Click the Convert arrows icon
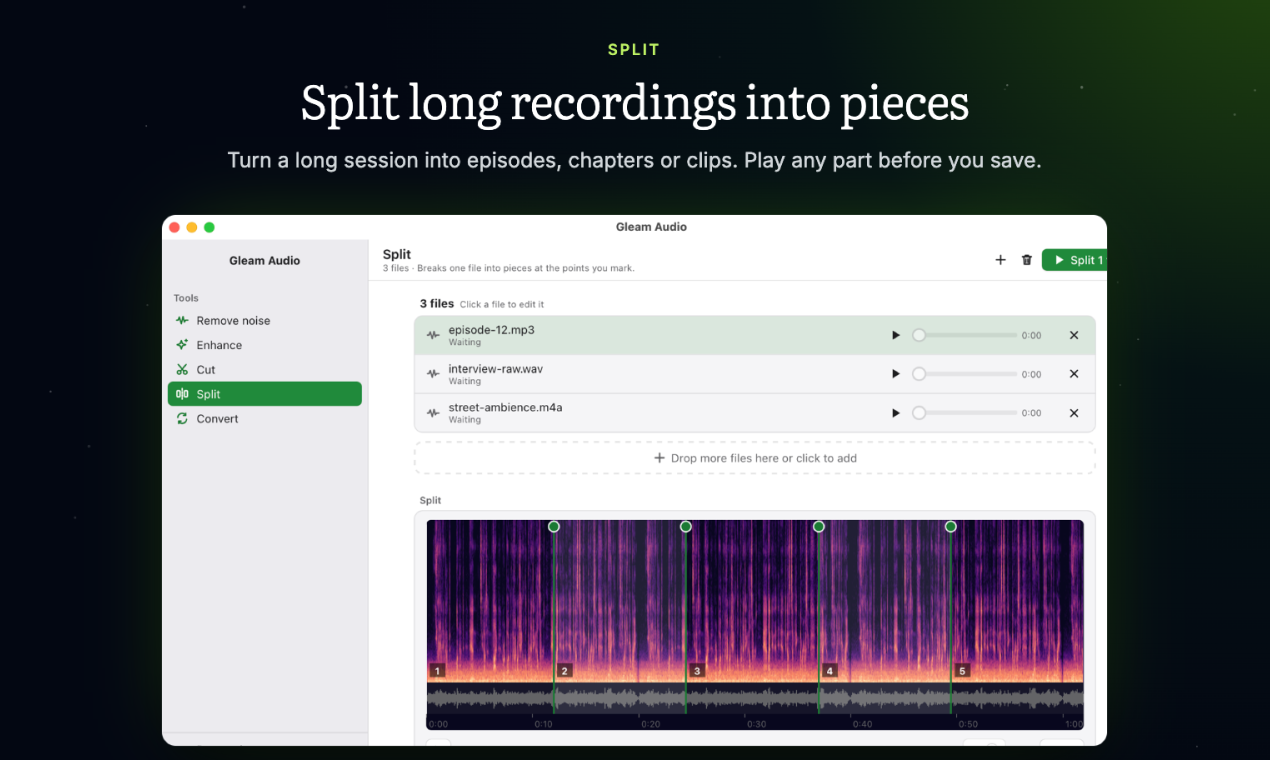 [182, 419]
